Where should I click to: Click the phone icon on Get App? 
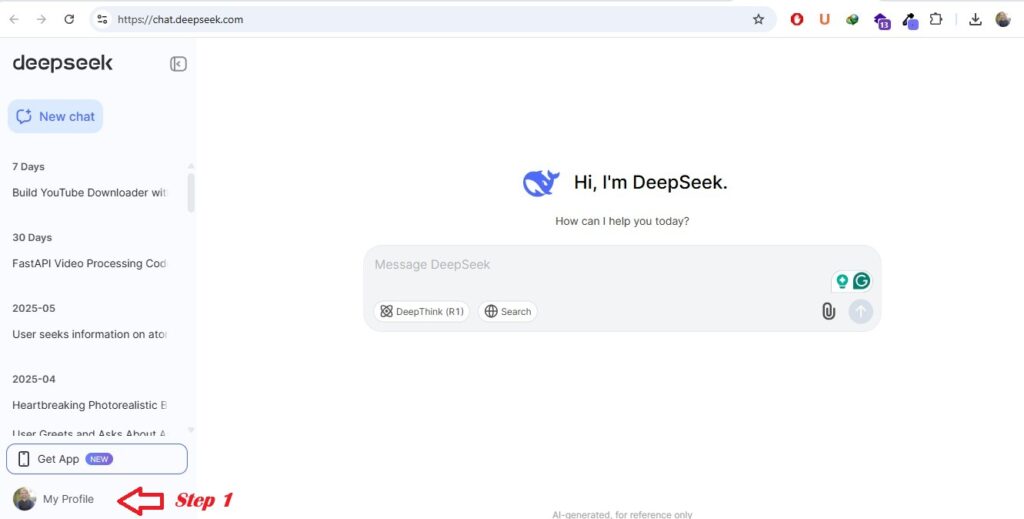24,459
